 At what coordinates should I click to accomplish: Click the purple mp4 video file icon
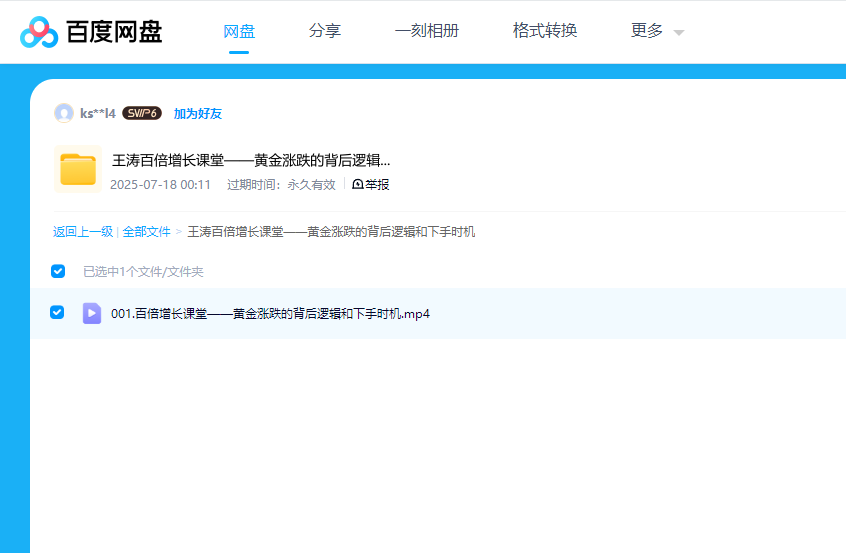(92, 313)
